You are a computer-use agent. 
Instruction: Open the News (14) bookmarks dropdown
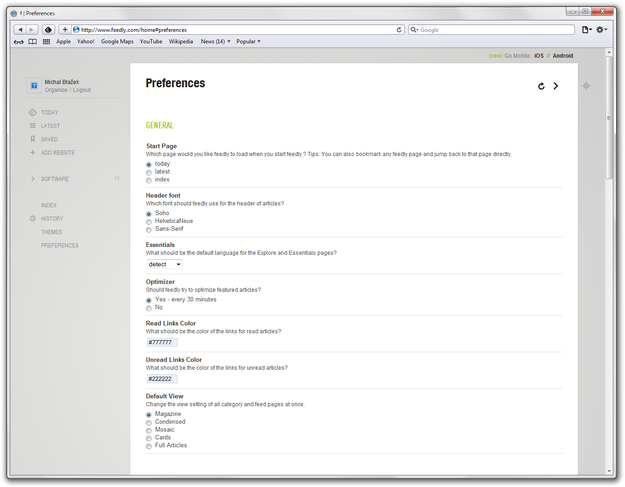(x=215, y=41)
